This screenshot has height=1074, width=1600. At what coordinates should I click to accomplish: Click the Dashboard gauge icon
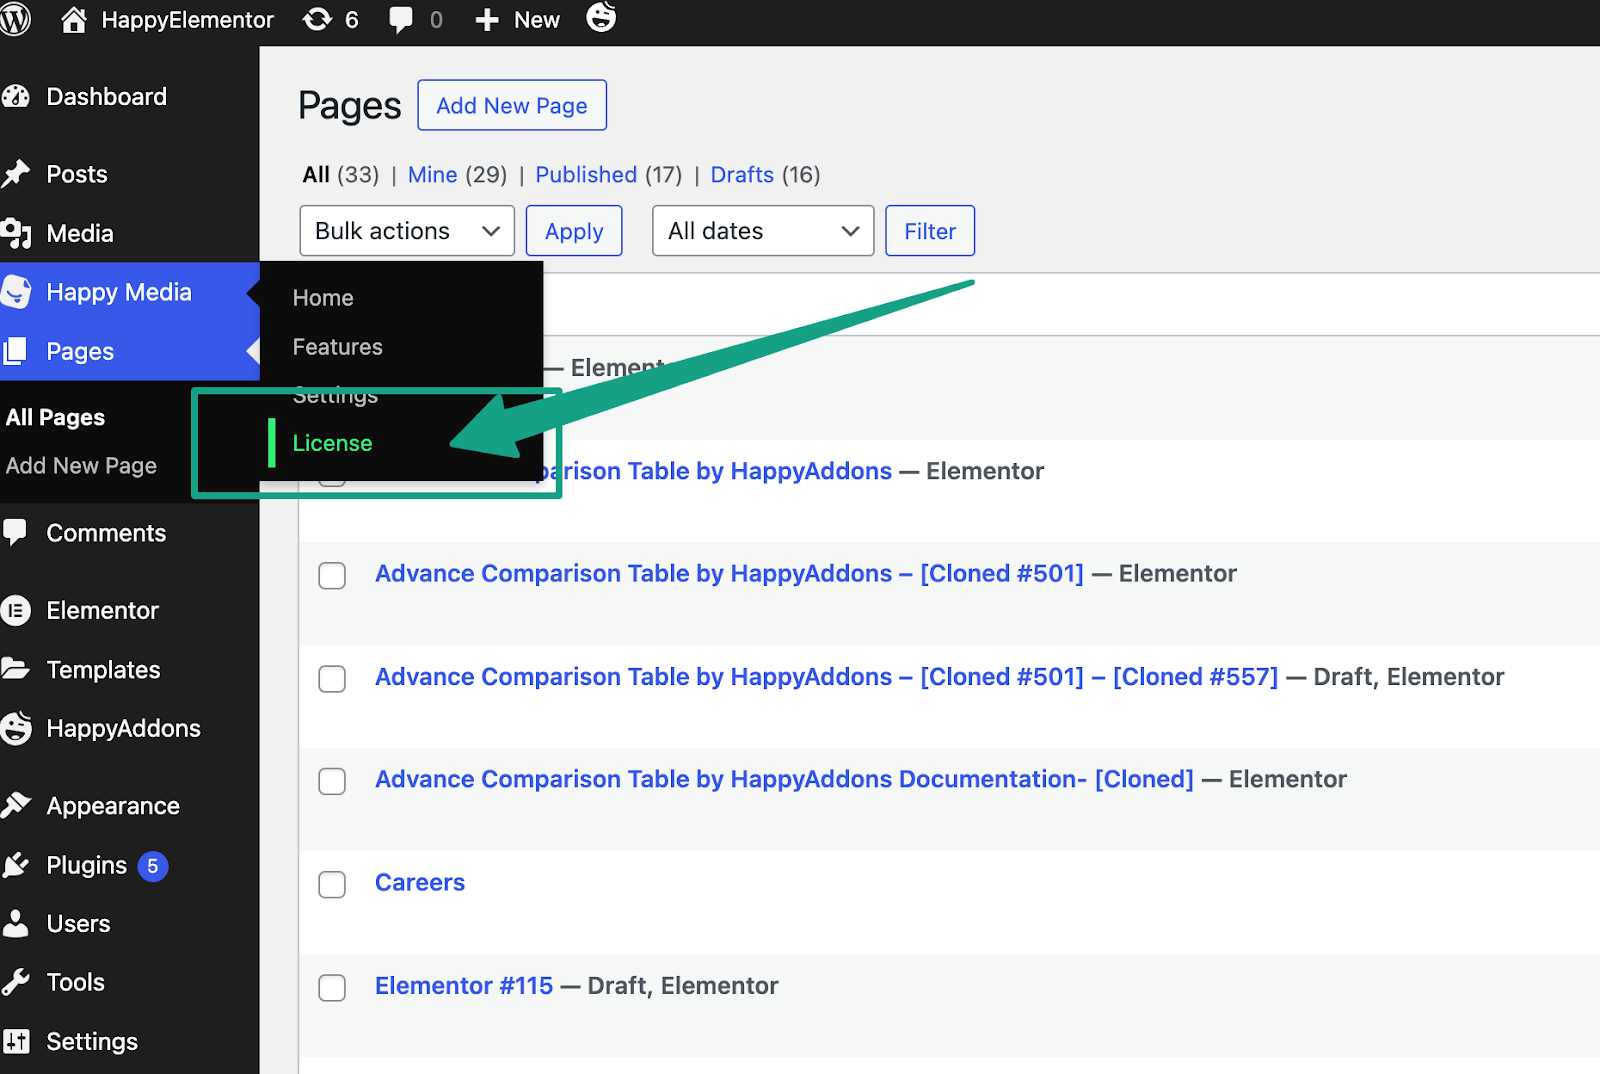(16, 97)
